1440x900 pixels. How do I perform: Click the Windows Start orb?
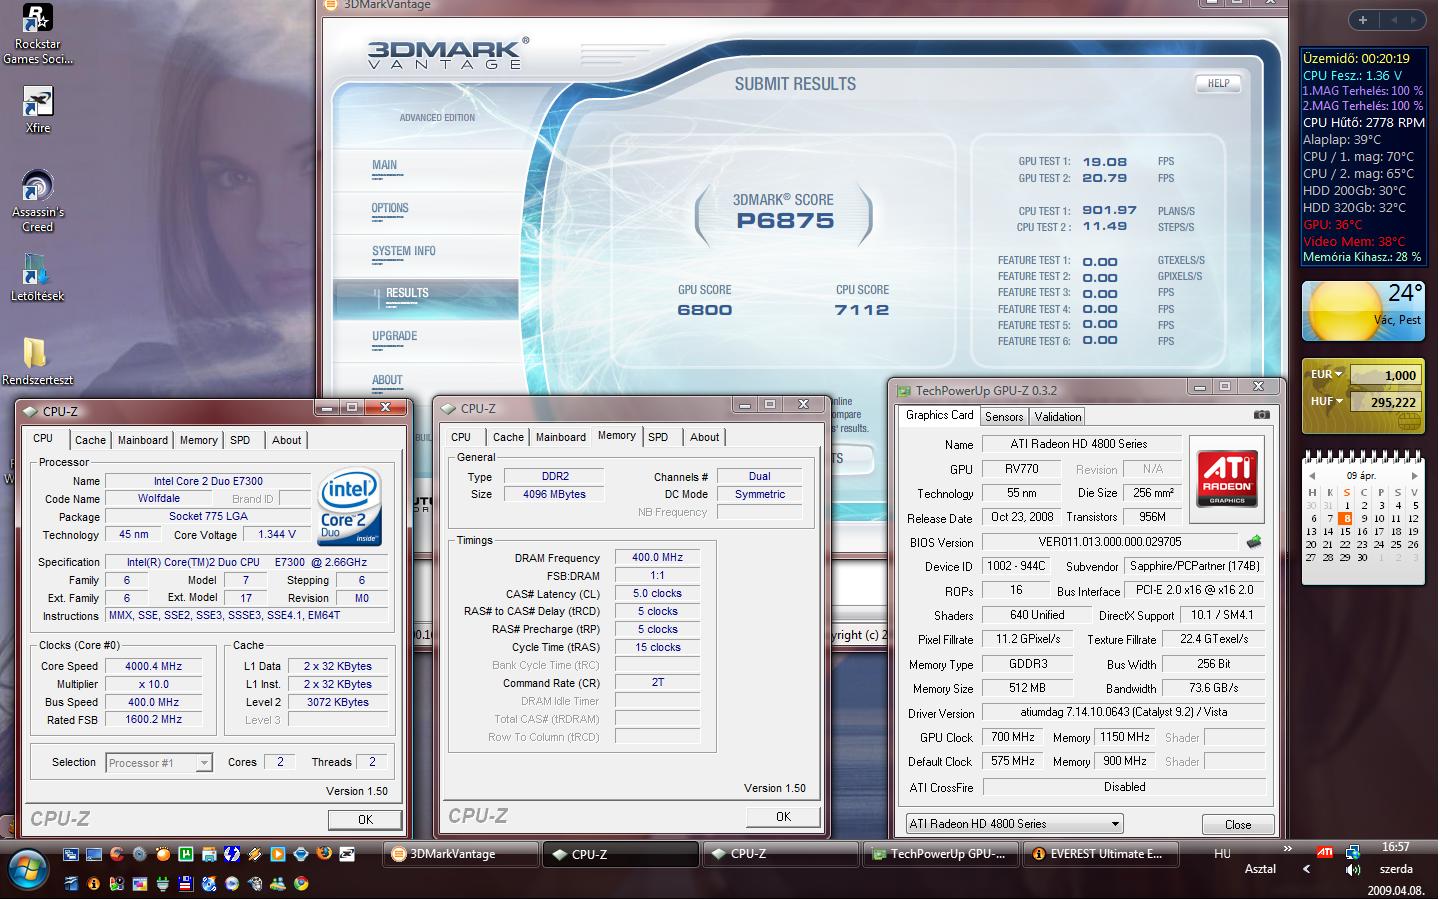[27, 867]
